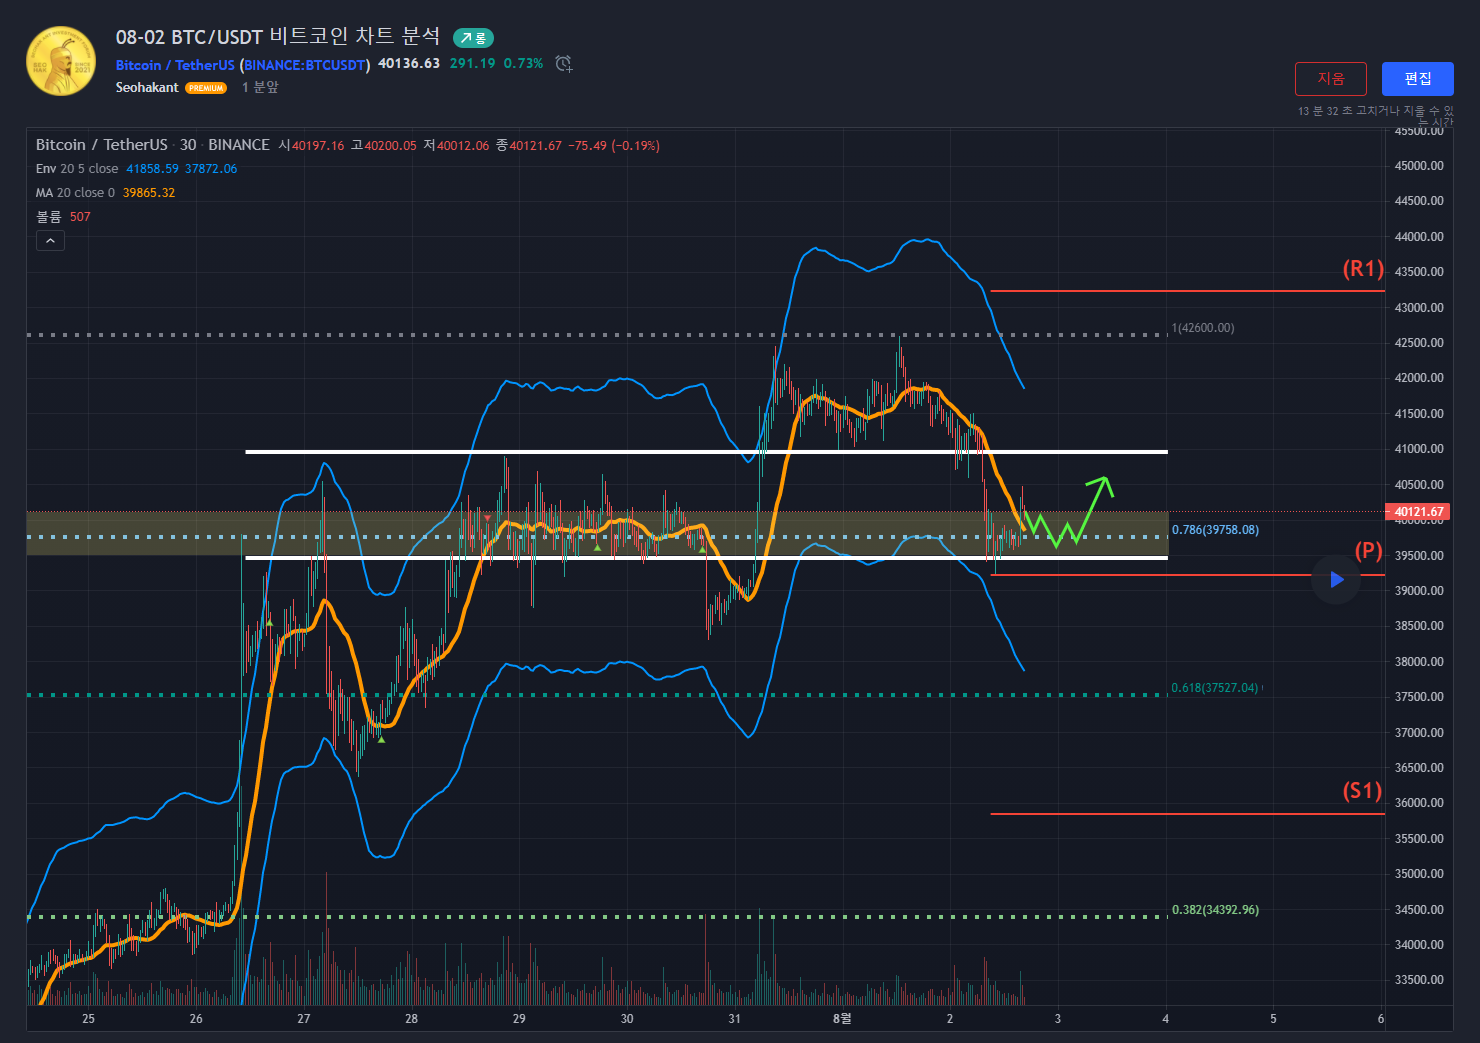Screen dimensions: 1480x1043
Task: Select the 볼륨 volume indicator legend
Action: 49,217
